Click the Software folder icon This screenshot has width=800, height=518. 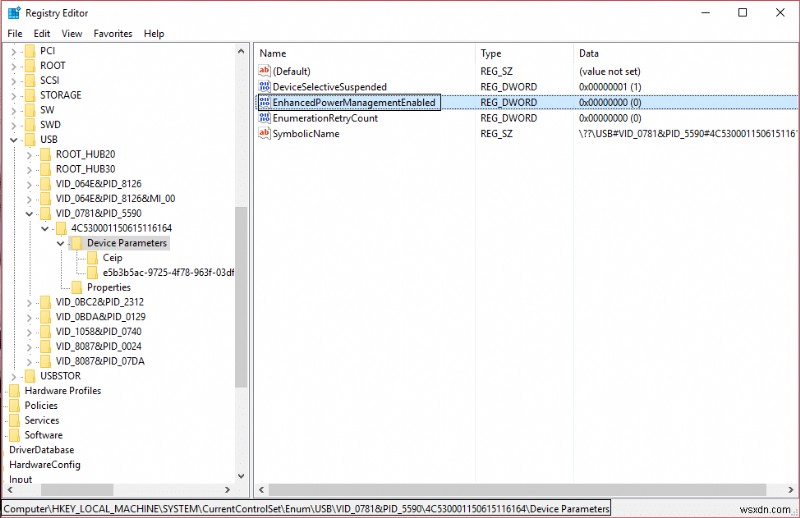[15, 435]
